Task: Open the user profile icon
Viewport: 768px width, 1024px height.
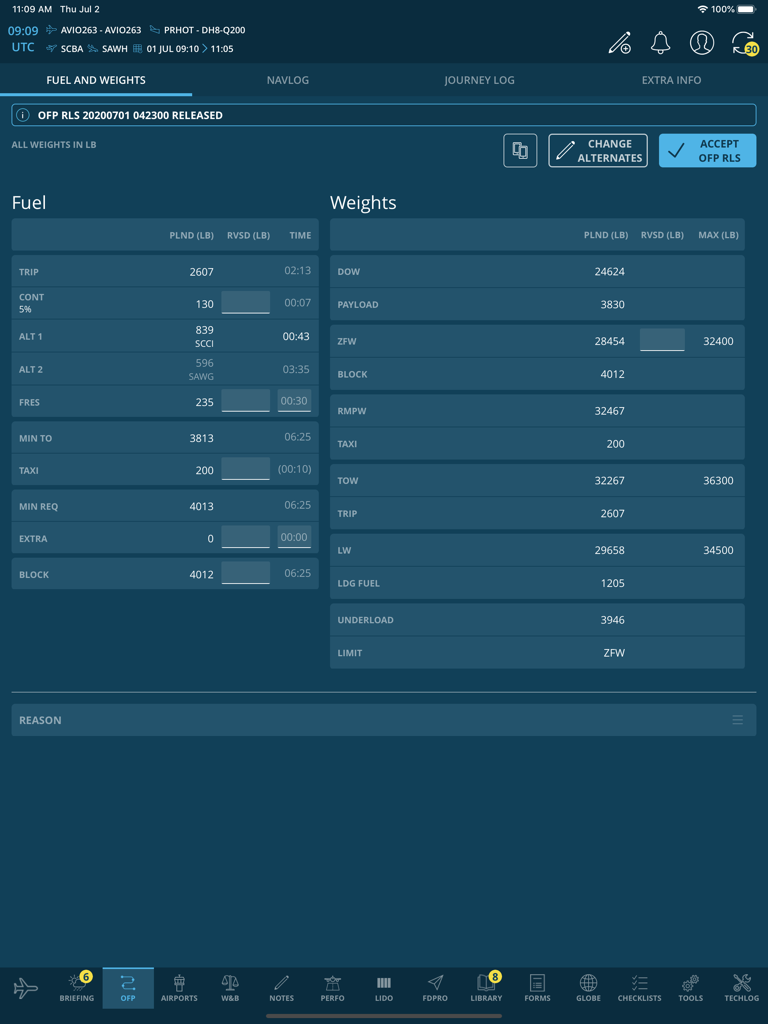Action: pyautogui.click(x=701, y=42)
